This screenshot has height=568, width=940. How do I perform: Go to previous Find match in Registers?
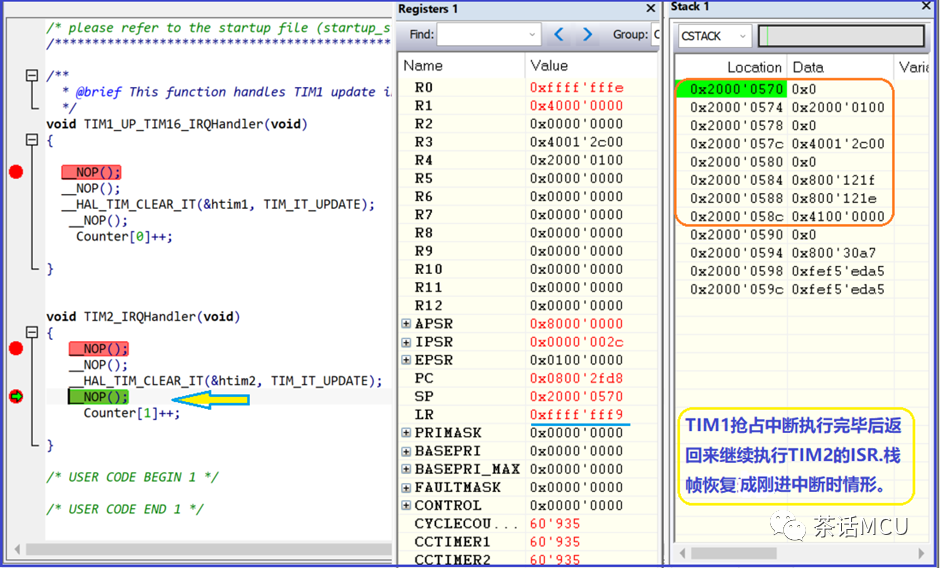click(559, 35)
